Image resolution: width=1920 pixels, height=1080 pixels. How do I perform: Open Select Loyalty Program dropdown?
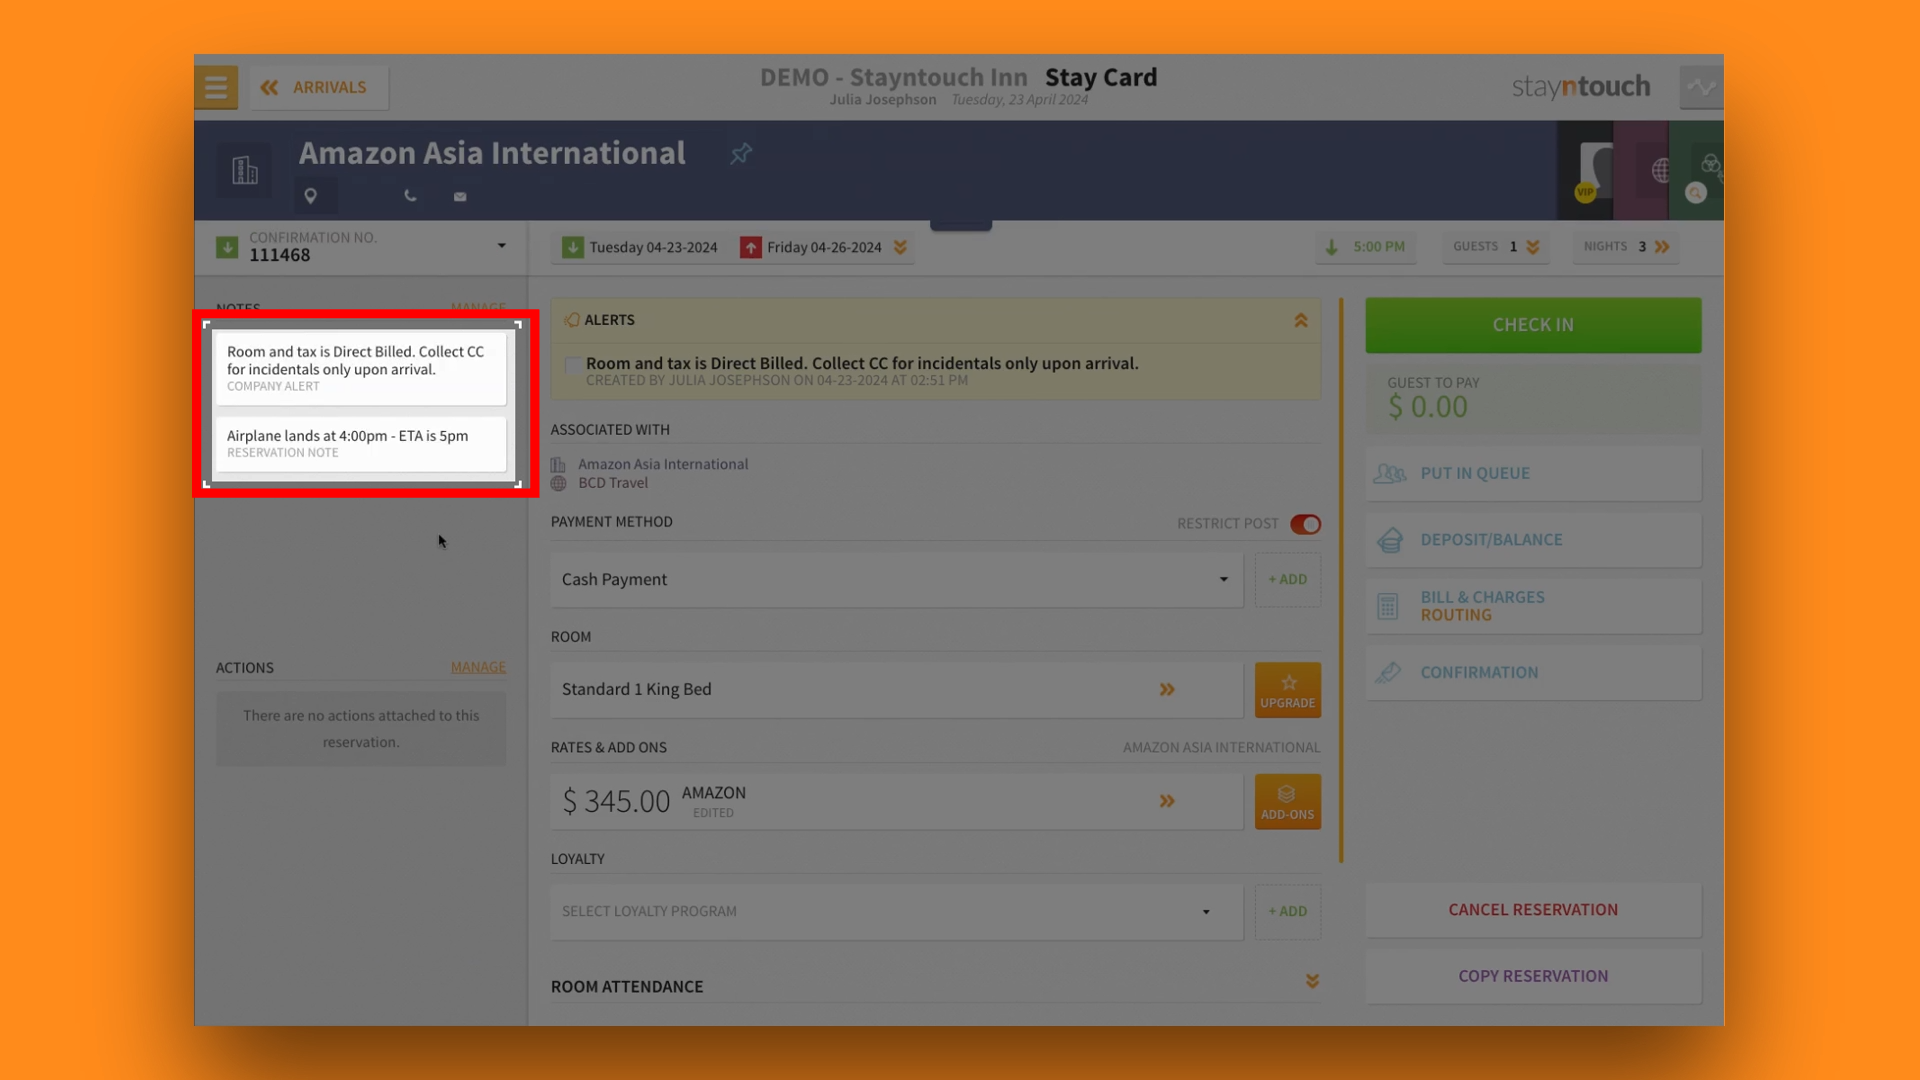896,912
